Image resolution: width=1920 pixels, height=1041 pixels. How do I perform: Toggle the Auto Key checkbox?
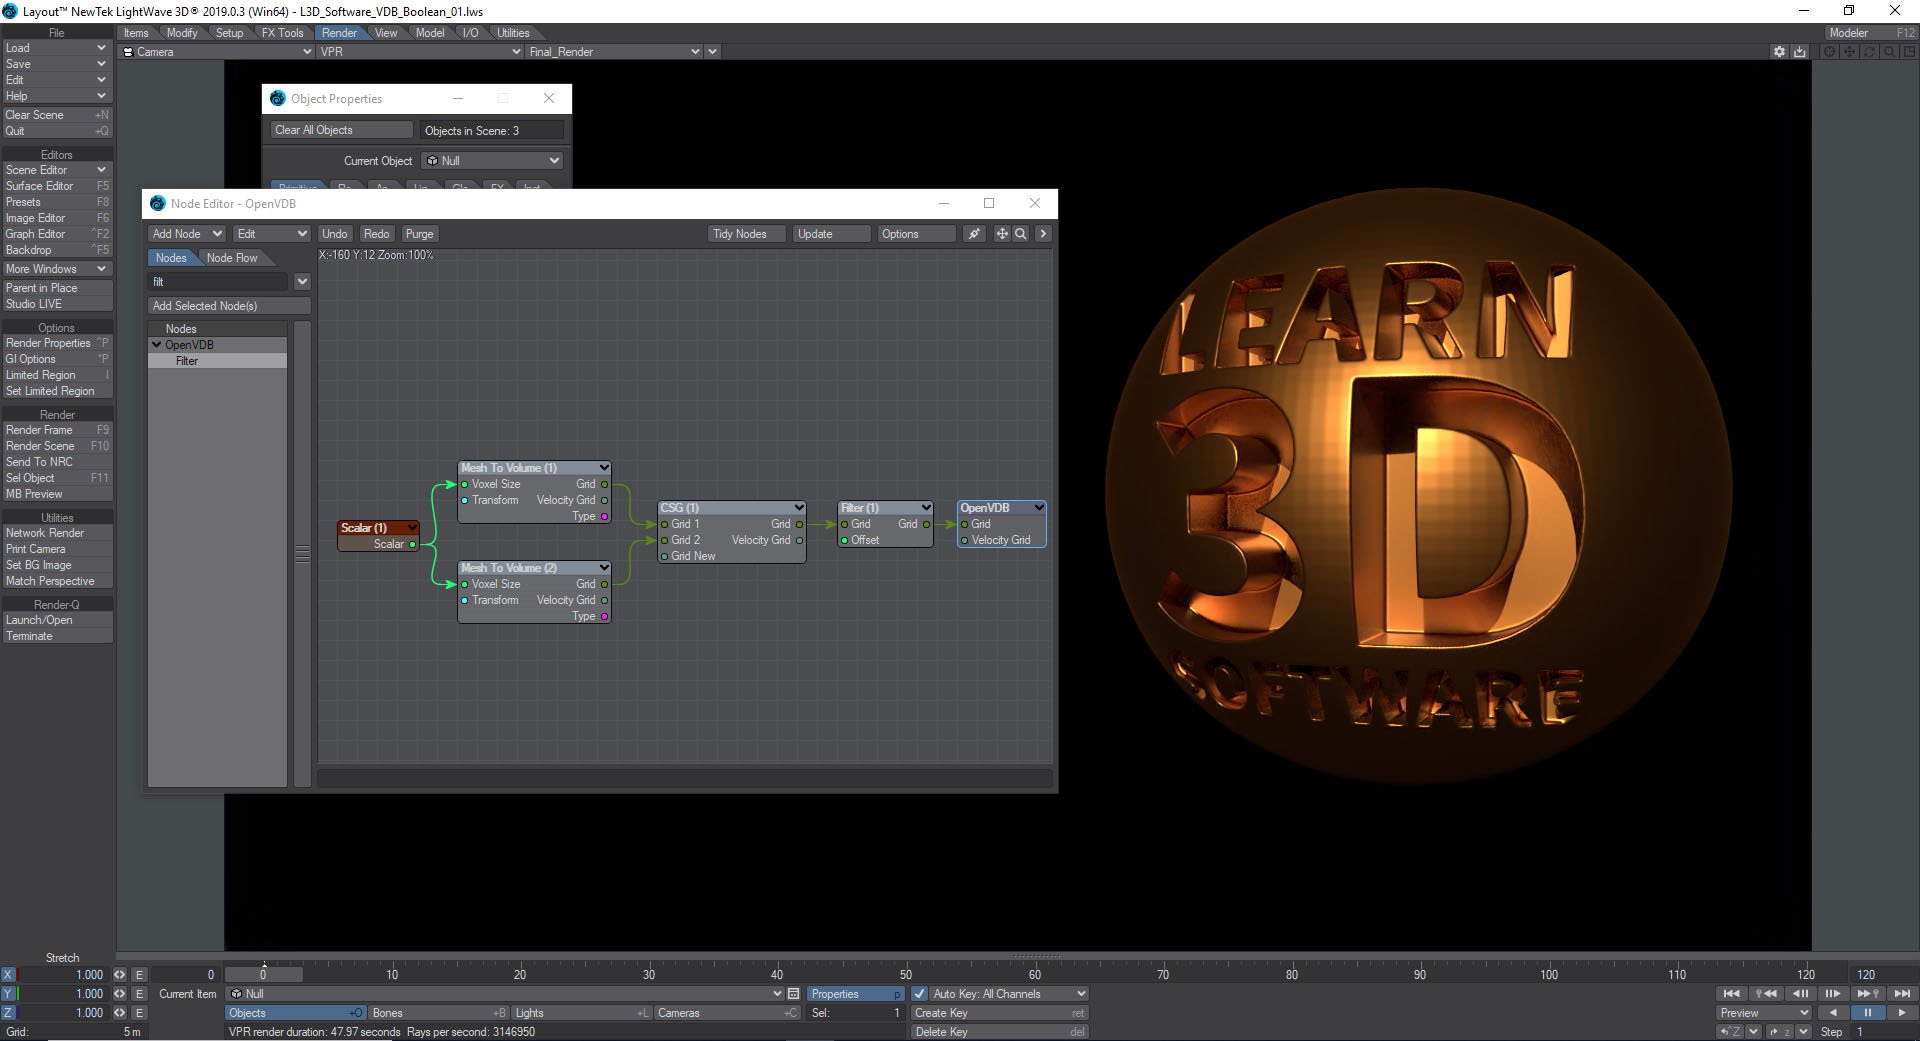pos(919,994)
